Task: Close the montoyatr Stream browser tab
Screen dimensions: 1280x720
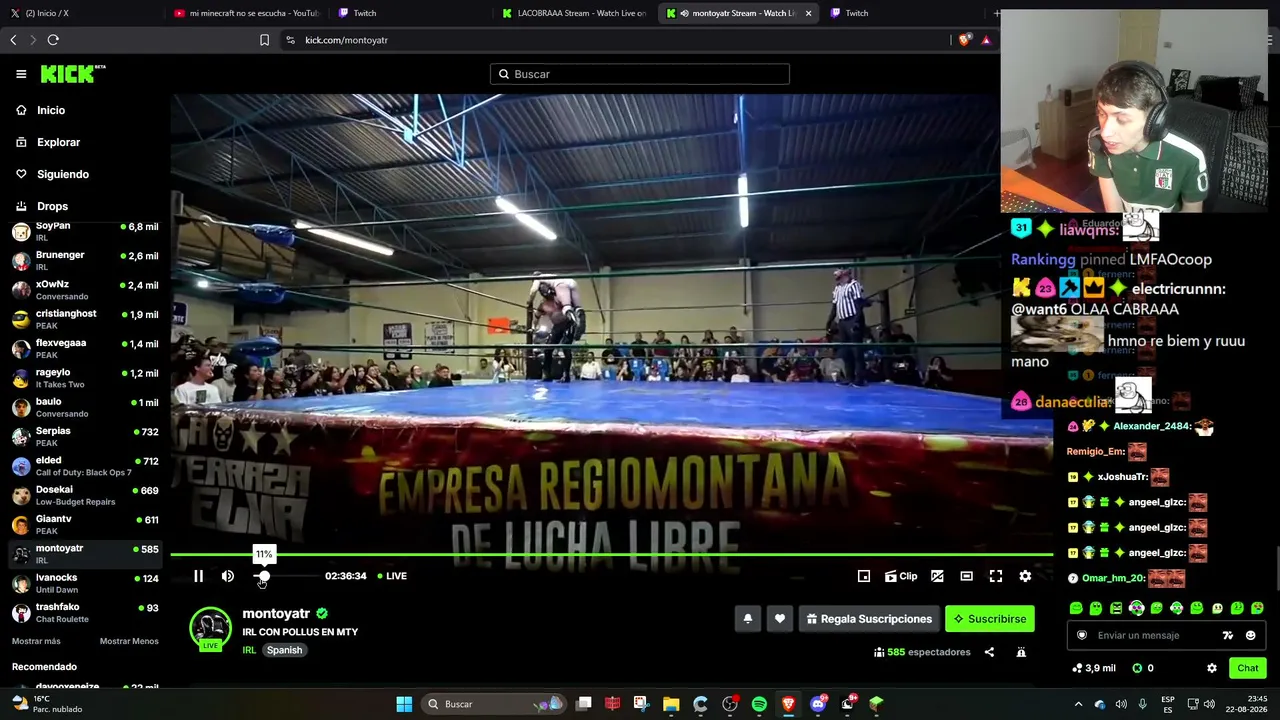Action: tap(808, 13)
